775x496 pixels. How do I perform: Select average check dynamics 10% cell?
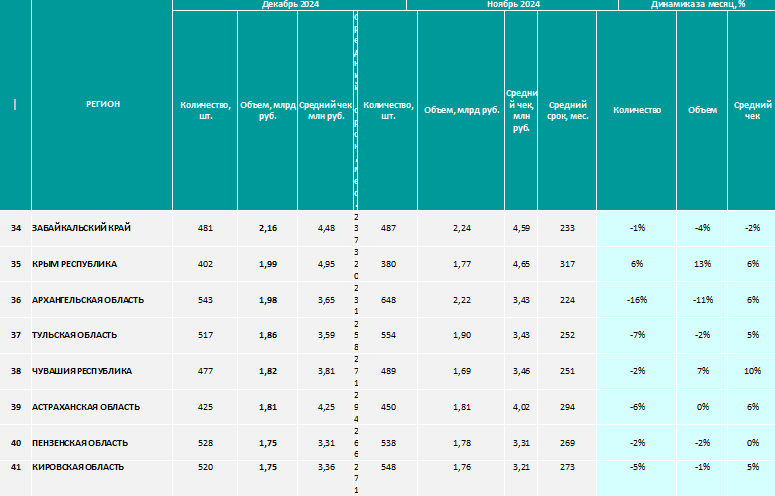click(x=752, y=371)
